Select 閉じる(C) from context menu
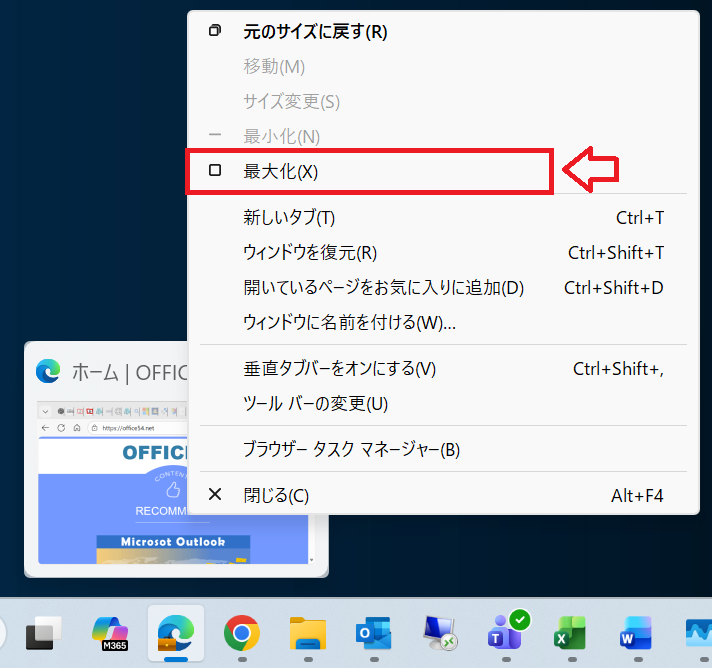 pos(443,495)
